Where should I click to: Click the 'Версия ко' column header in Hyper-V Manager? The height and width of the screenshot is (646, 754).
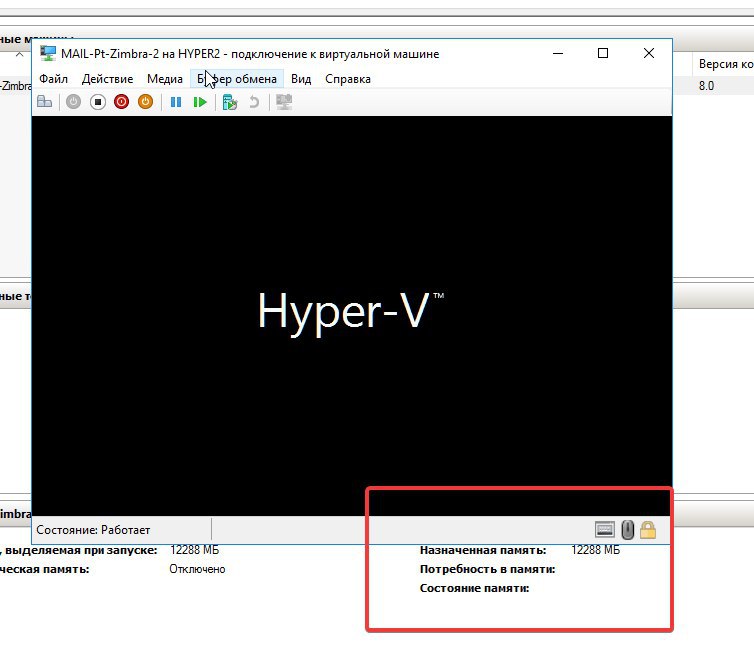(x=726, y=64)
